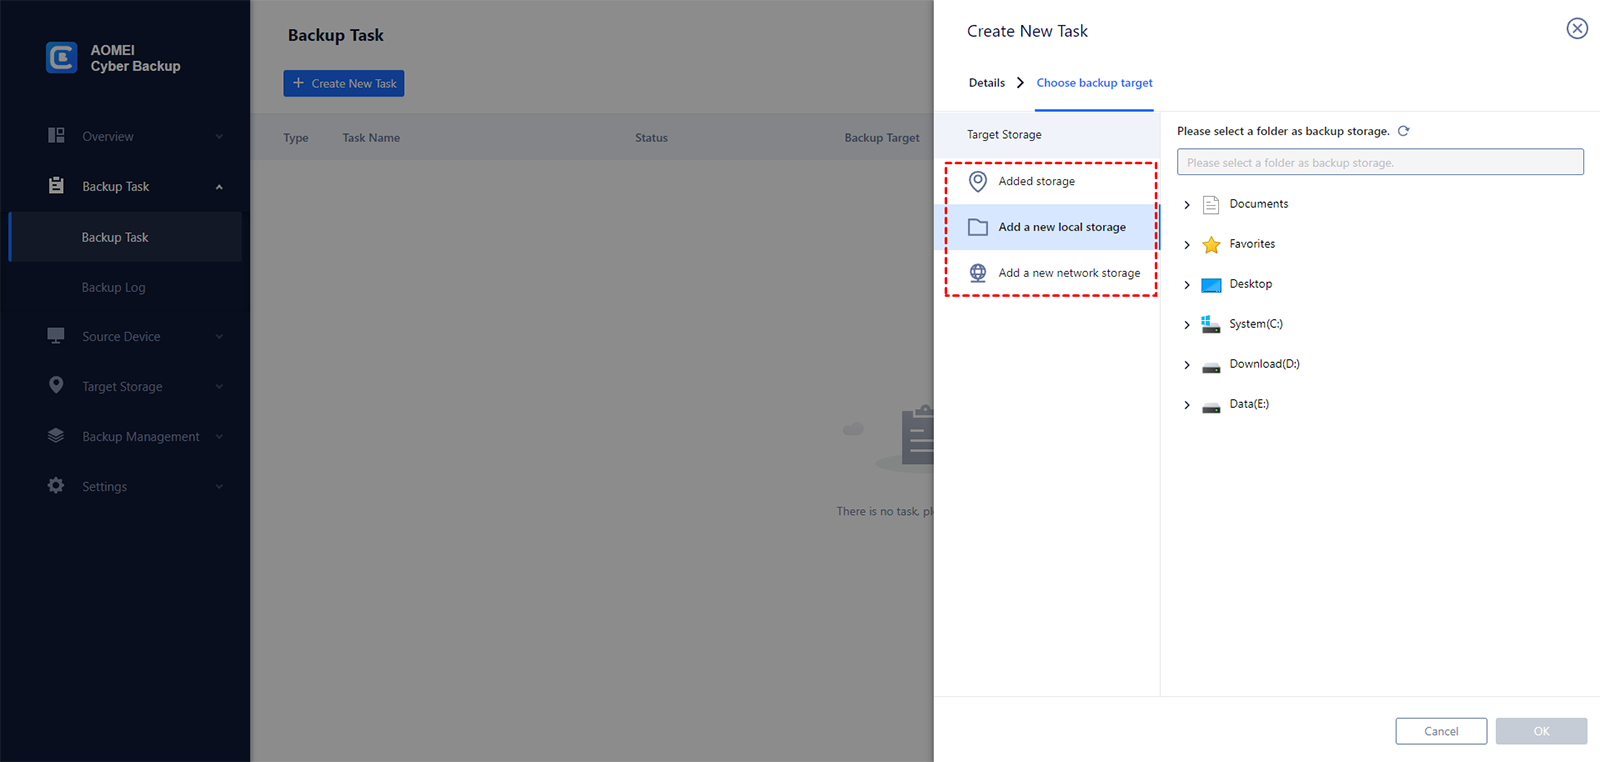Click the Create New Task button
Image resolution: width=1600 pixels, height=762 pixels.
tap(344, 84)
